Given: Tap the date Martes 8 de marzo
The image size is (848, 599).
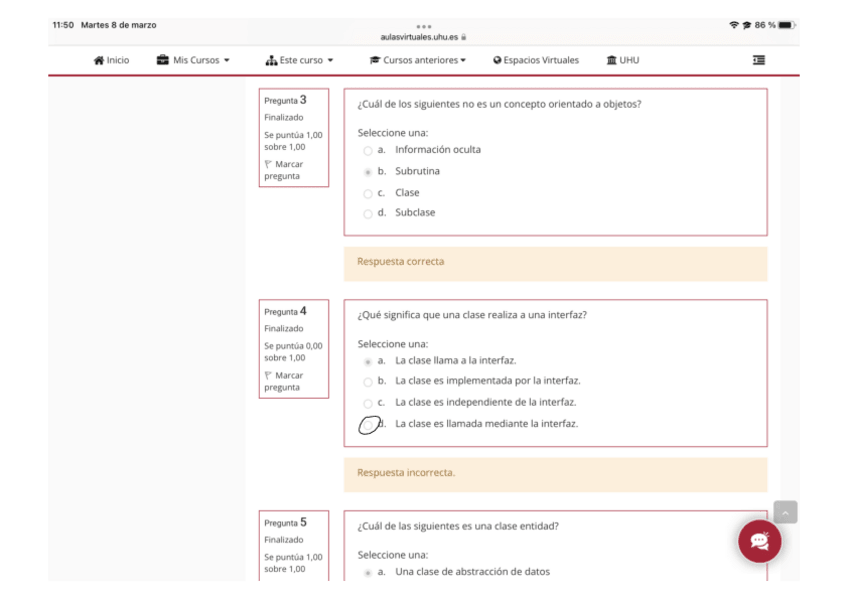Looking at the screenshot, I should point(118,25).
